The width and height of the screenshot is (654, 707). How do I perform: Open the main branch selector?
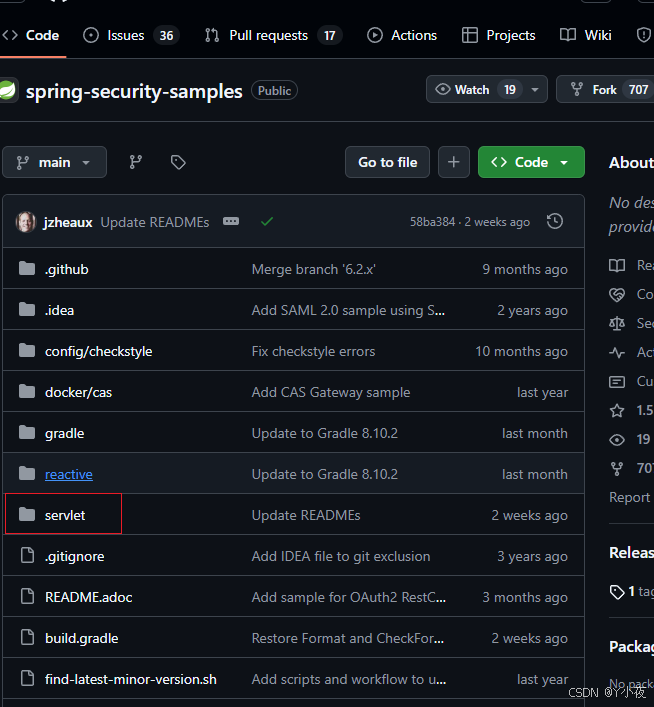55,162
